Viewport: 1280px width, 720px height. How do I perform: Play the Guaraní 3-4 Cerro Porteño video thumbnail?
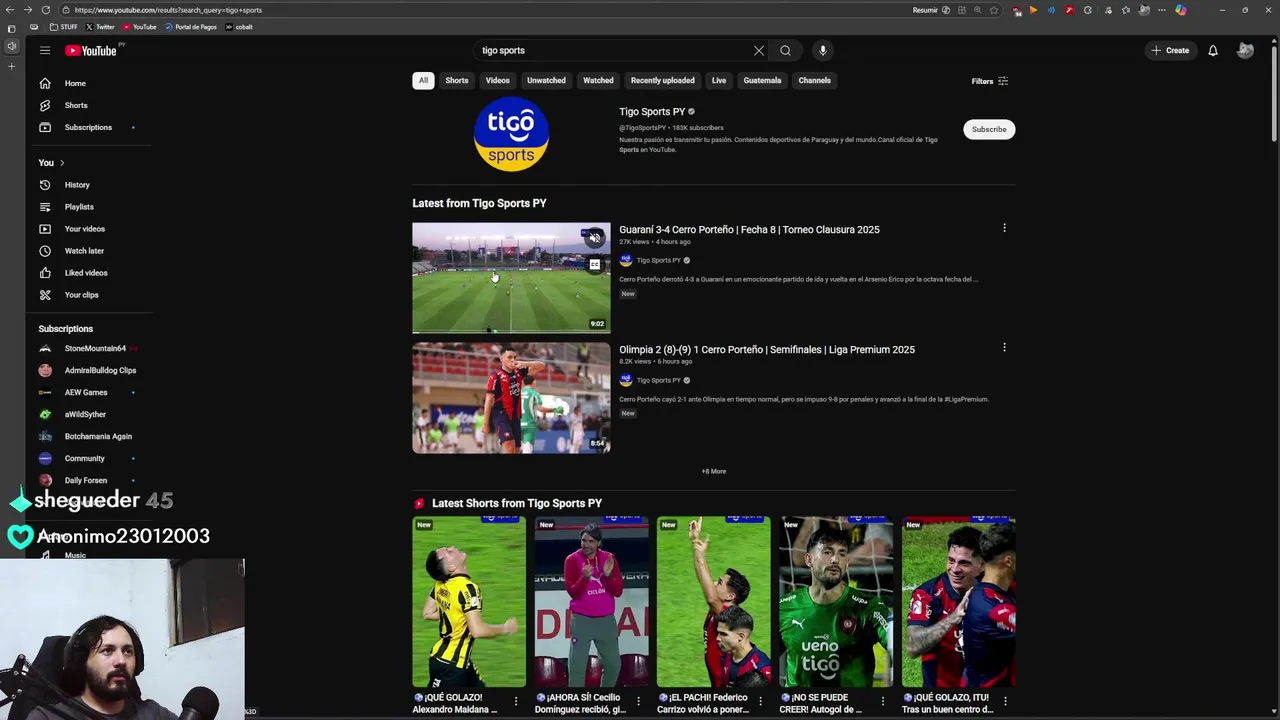click(511, 277)
